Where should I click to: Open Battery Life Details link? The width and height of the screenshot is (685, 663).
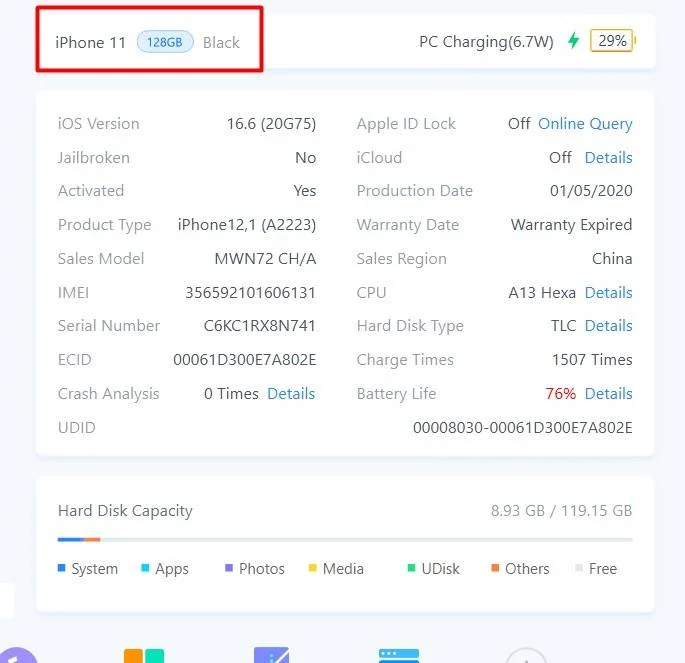pos(608,394)
